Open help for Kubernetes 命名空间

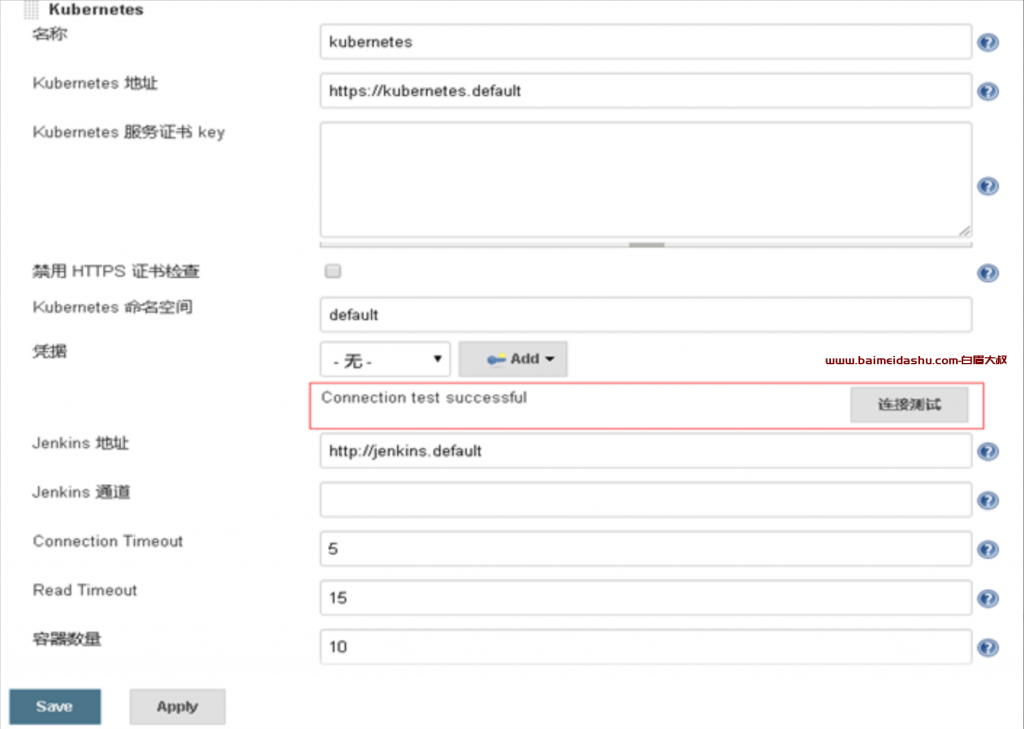tap(988, 314)
